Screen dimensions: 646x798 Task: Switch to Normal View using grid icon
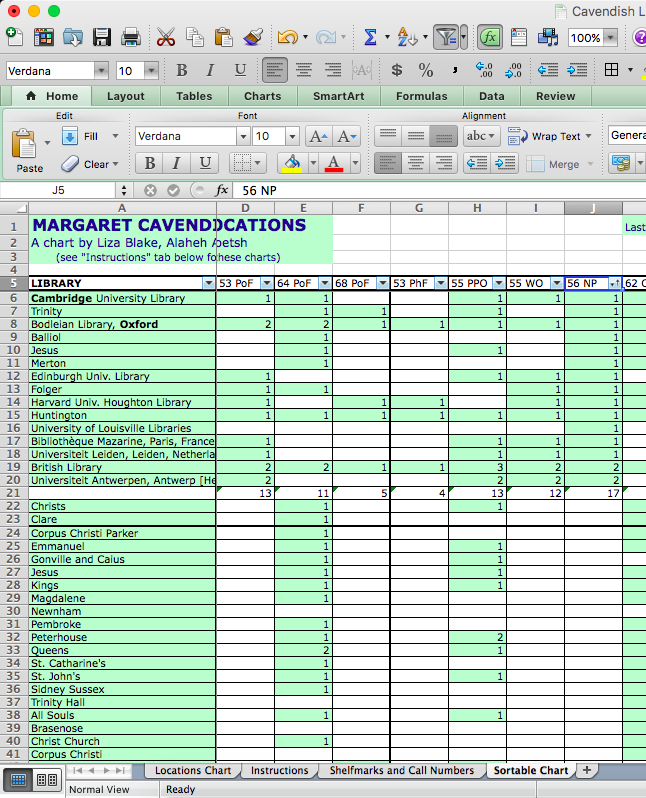(x=18, y=780)
